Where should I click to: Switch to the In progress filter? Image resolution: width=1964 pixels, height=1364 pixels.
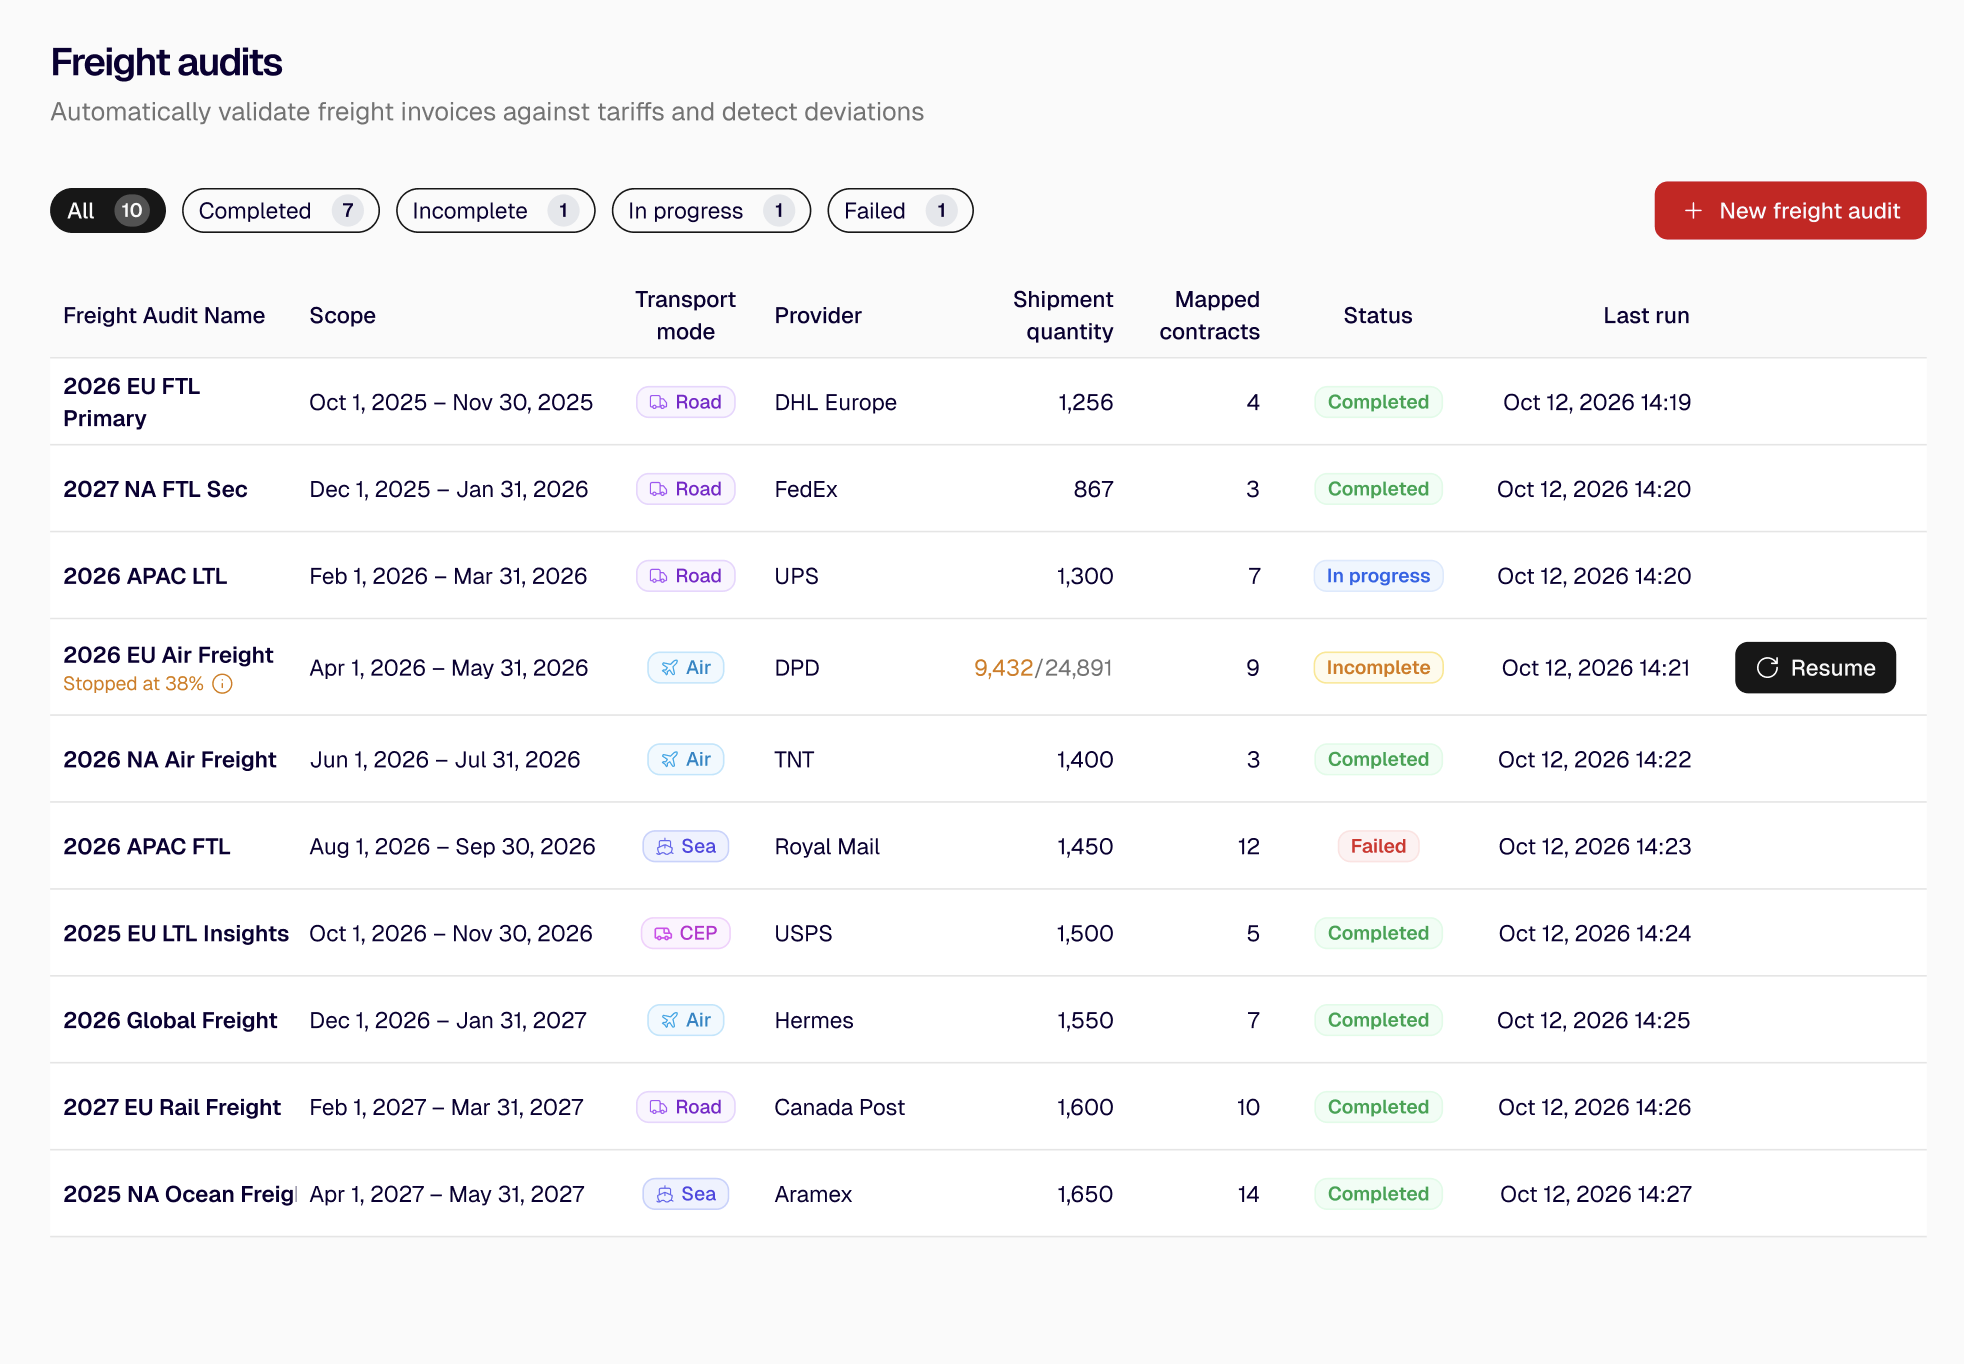(x=711, y=211)
